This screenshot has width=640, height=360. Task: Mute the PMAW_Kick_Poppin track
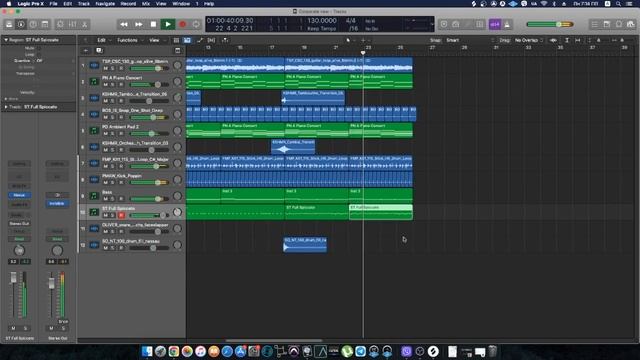pyautogui.click(x=105, y=182)
